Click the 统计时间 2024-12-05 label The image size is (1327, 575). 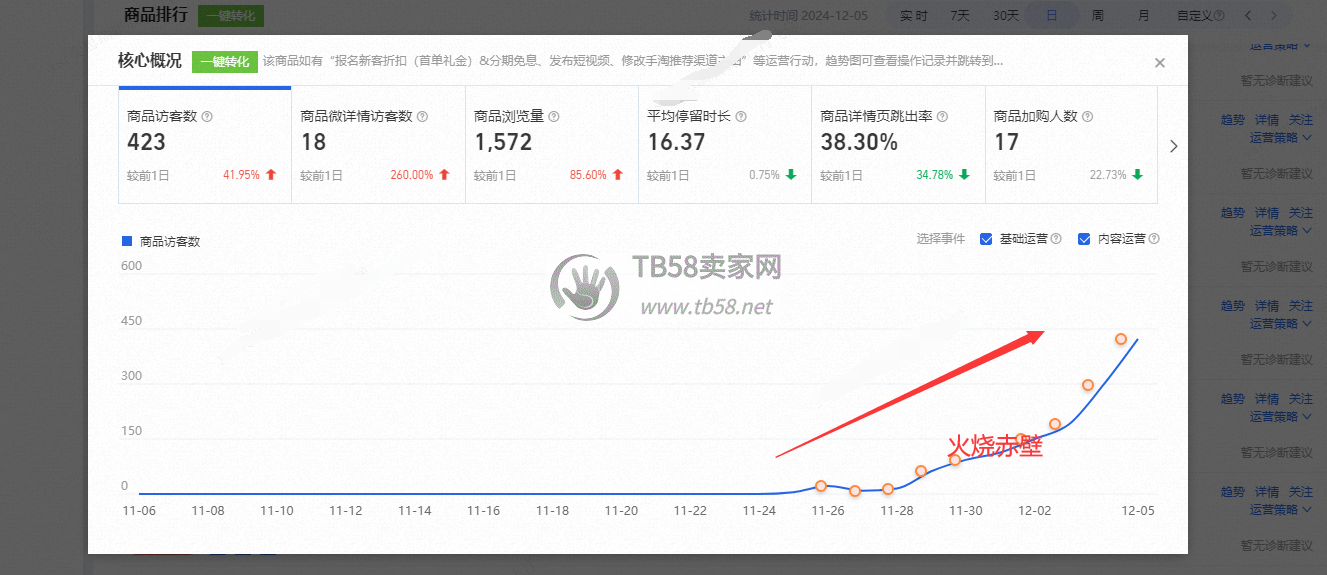click(x=809, y=16)
